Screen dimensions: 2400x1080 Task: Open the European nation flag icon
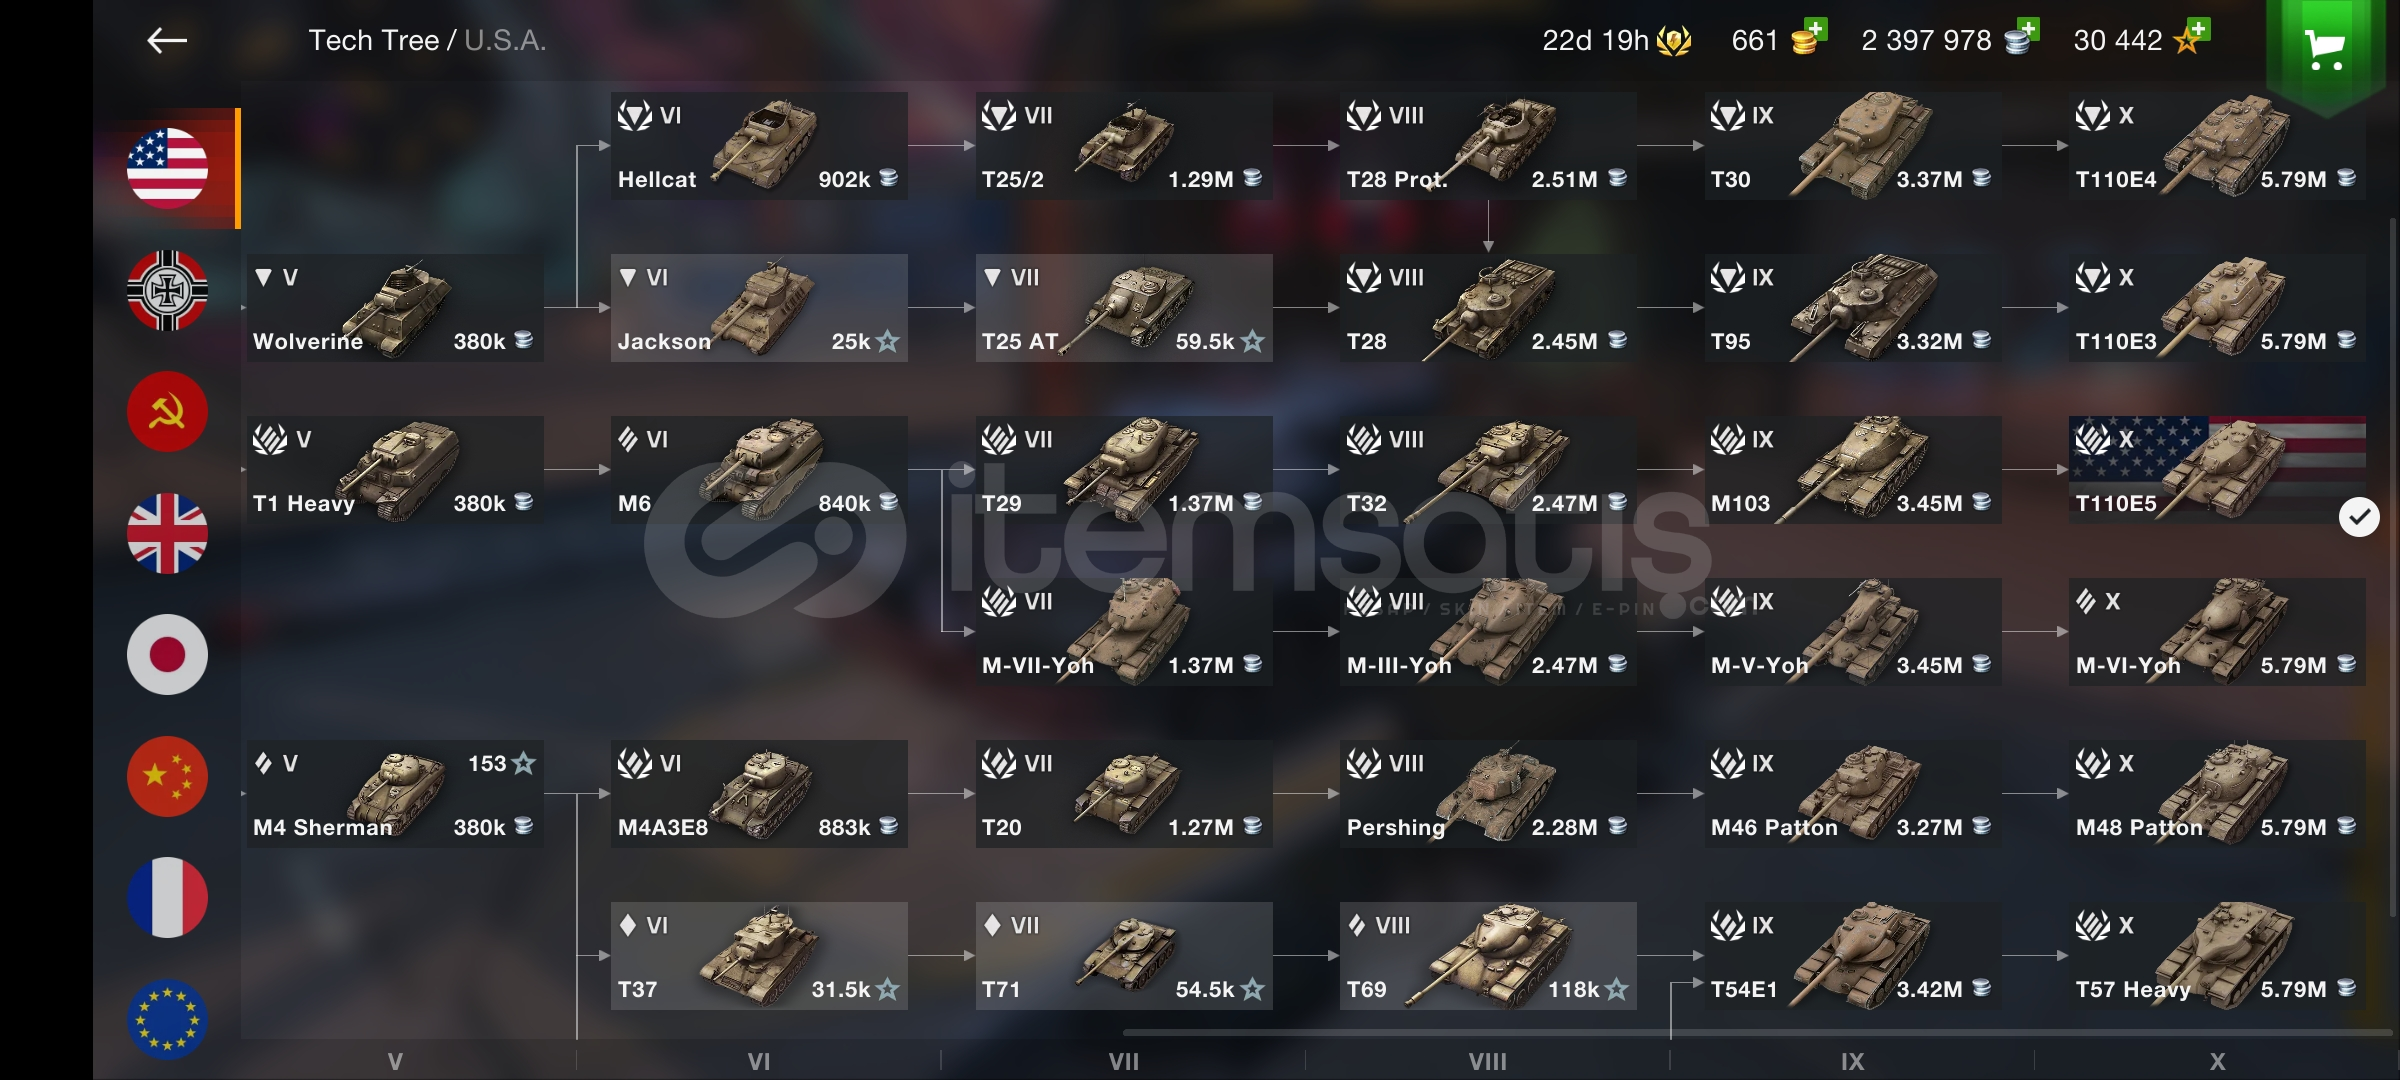pyautogui.click(x=167, y=1019)
